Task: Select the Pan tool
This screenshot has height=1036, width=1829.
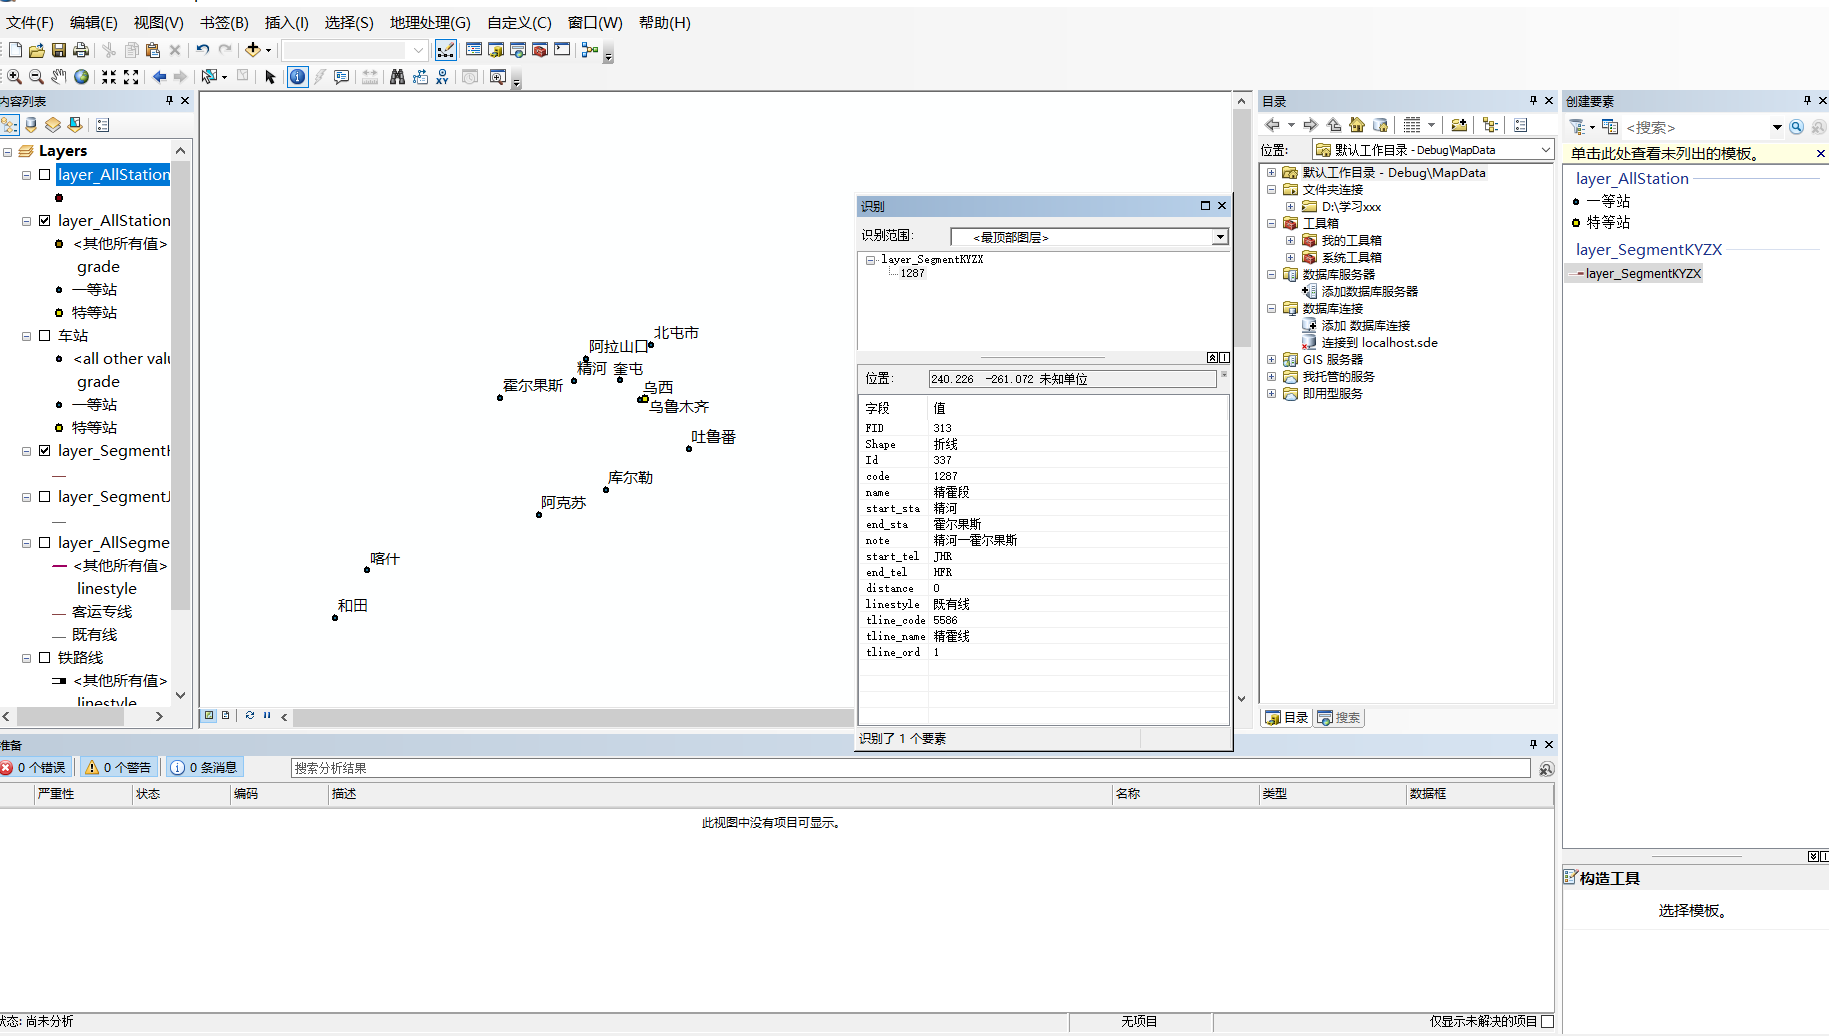Action: click(58, 76)
